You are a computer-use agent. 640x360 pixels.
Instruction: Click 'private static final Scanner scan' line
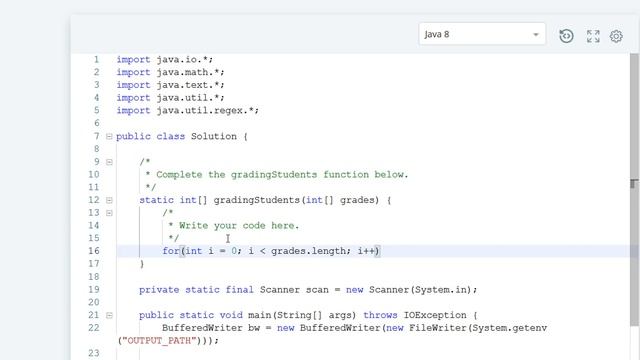tap(233, 290)
